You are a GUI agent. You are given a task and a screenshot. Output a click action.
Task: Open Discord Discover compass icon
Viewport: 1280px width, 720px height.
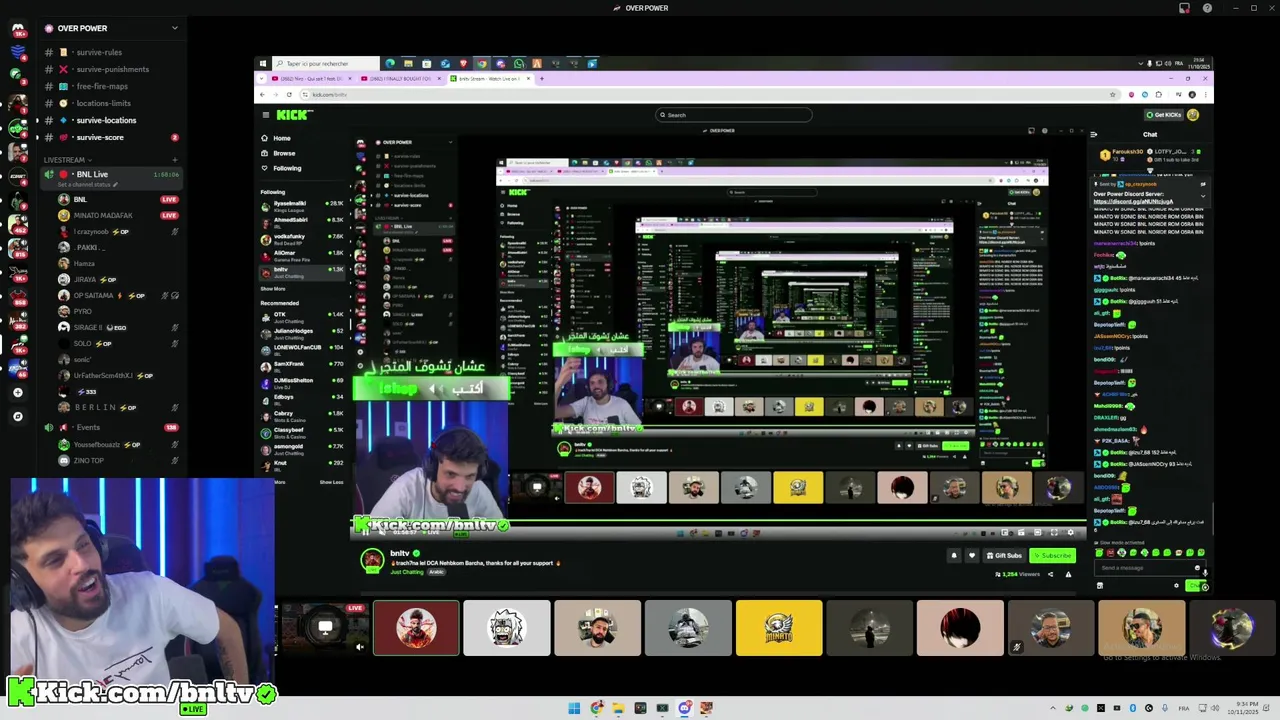[x=17, y=416]
